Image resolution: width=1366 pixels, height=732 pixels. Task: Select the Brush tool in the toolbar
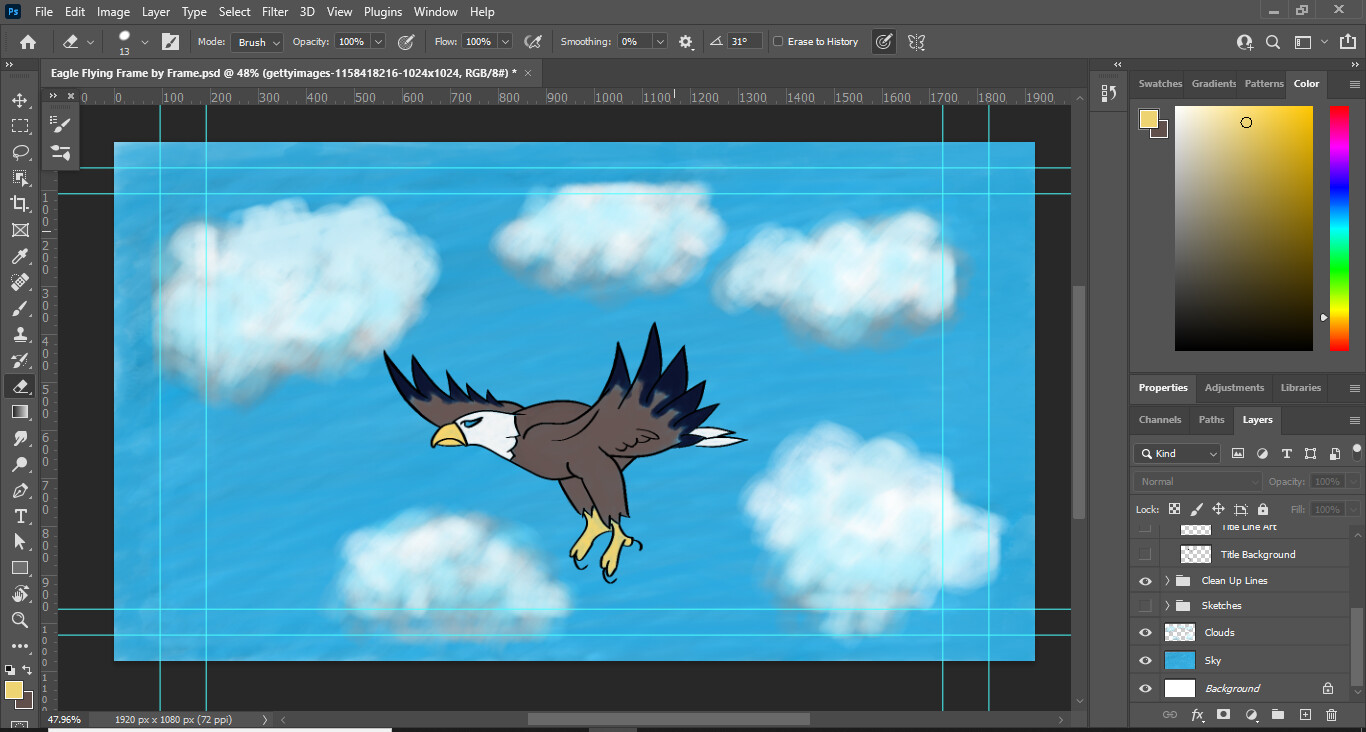point(20,308)
